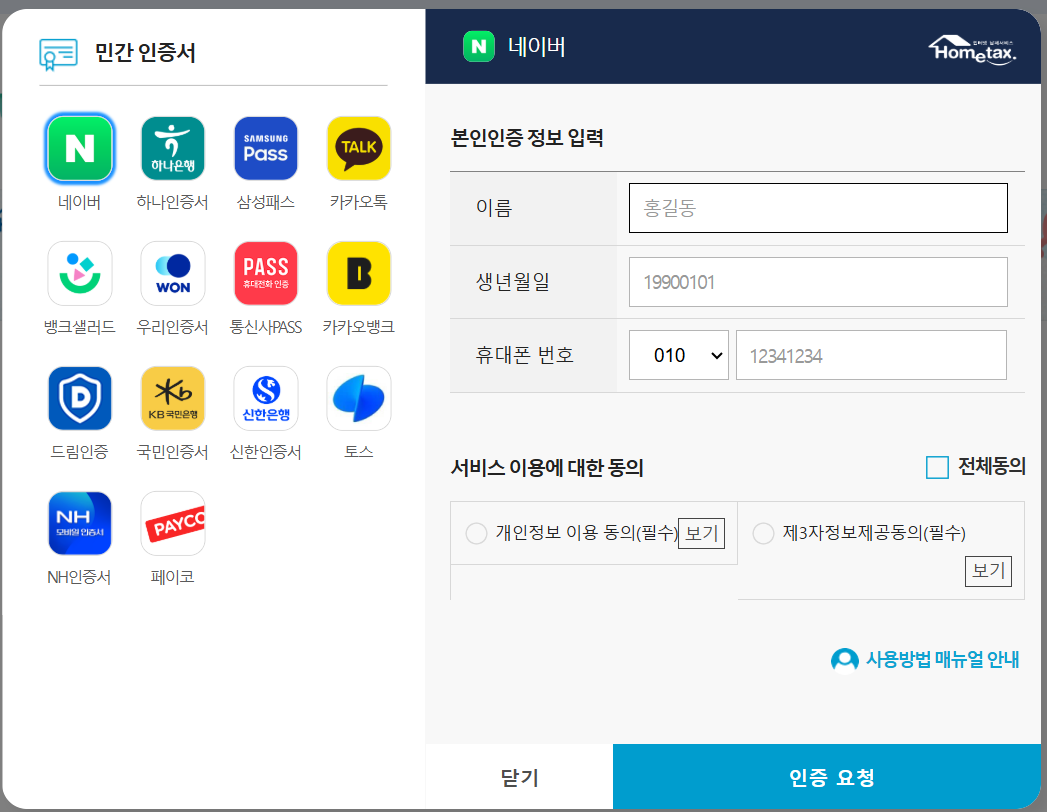Select the Naver certificate icon
The height and width of the screenshot is (812, 1047).
coord(79,148)
